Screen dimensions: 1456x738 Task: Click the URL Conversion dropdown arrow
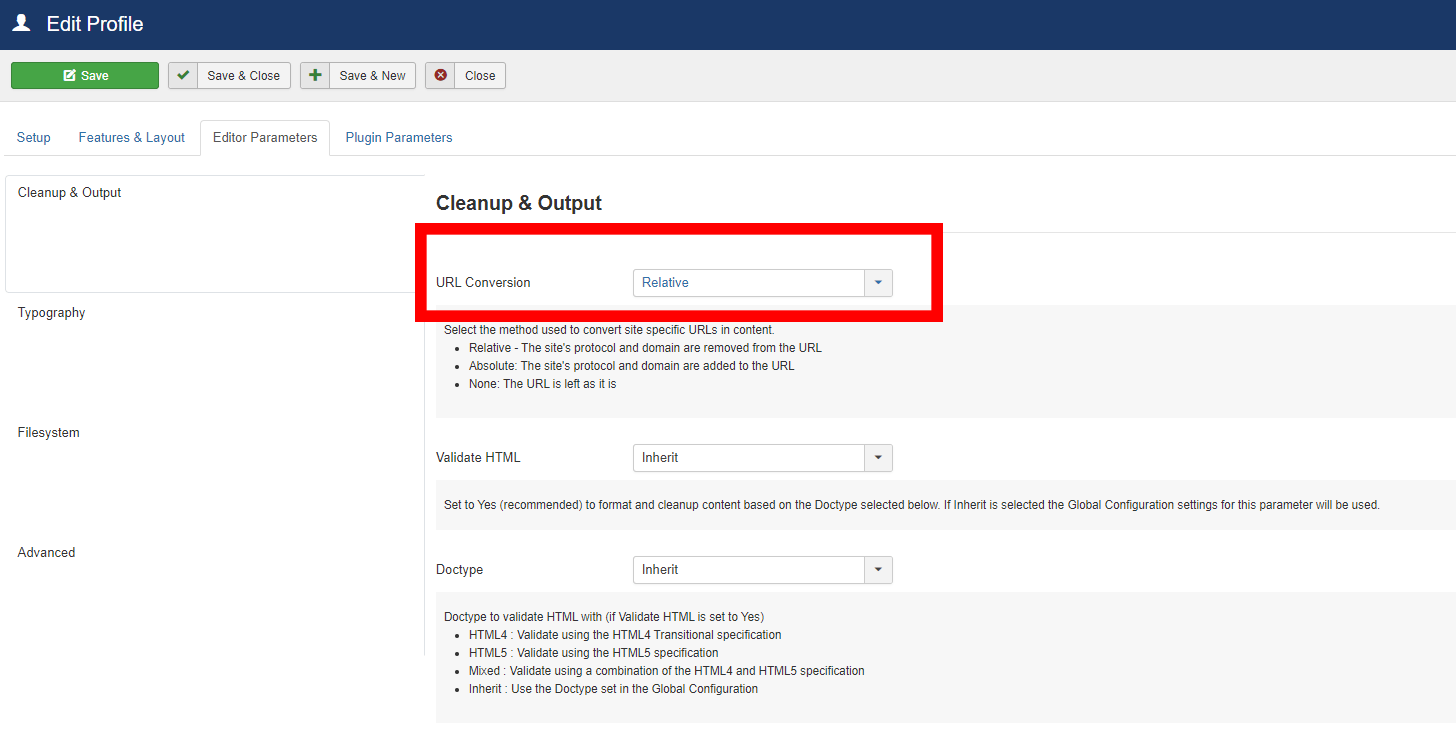pos(878,283)
